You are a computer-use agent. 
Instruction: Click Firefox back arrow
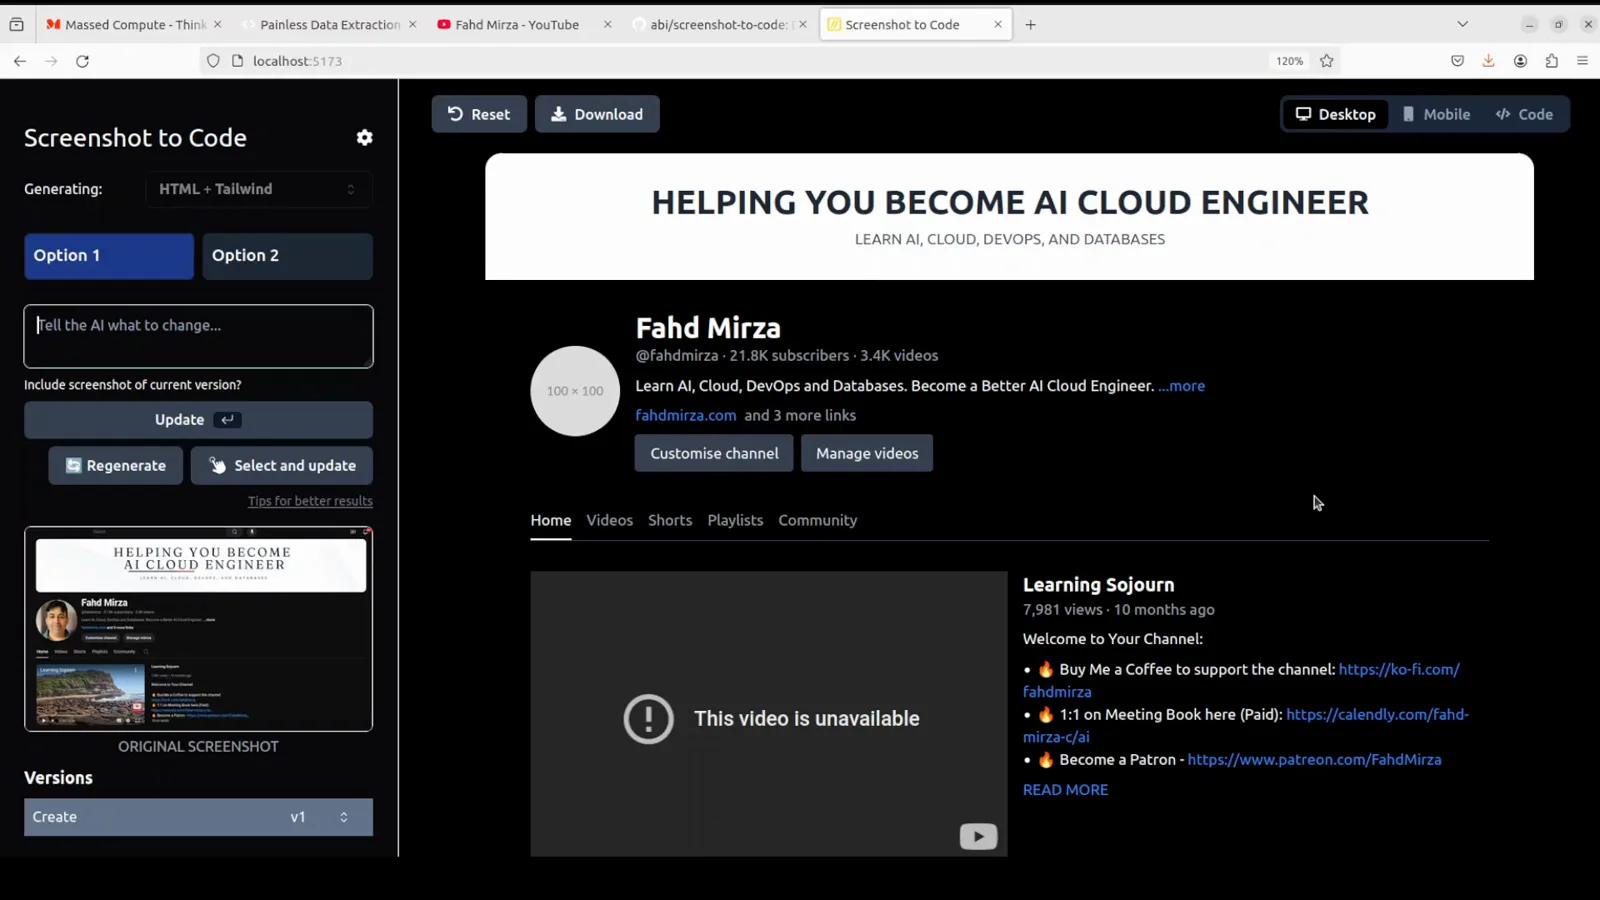pyautogui.click(x=20, y=61)
